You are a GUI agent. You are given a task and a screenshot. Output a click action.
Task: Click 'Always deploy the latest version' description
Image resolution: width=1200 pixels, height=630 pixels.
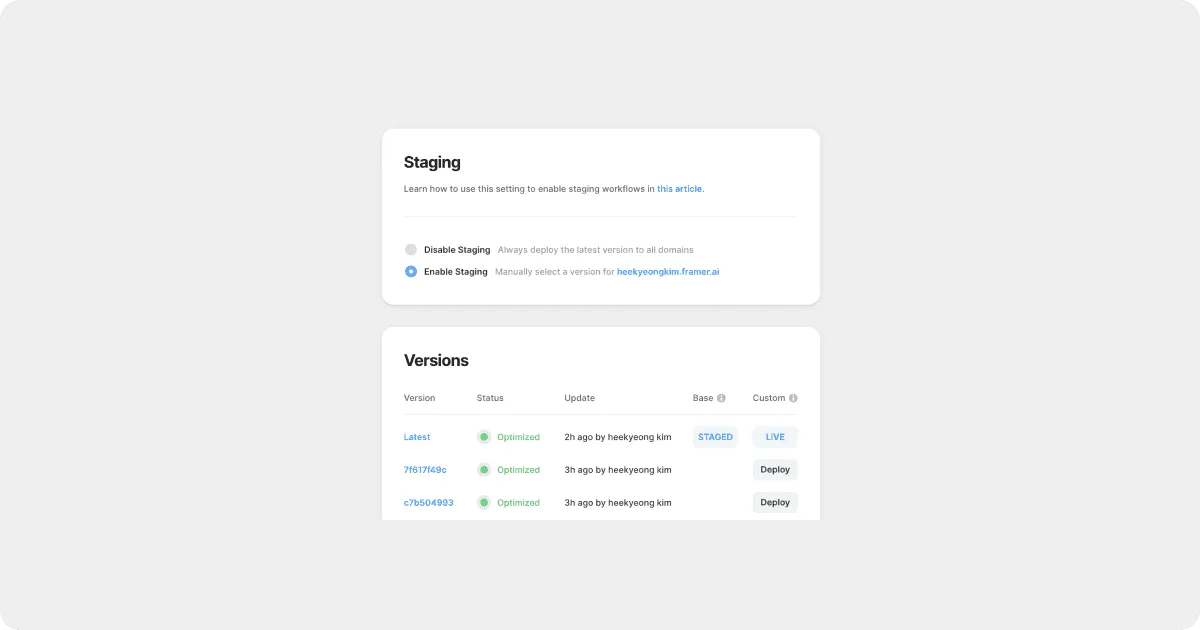pyautogui.click(x=596, y=250)
